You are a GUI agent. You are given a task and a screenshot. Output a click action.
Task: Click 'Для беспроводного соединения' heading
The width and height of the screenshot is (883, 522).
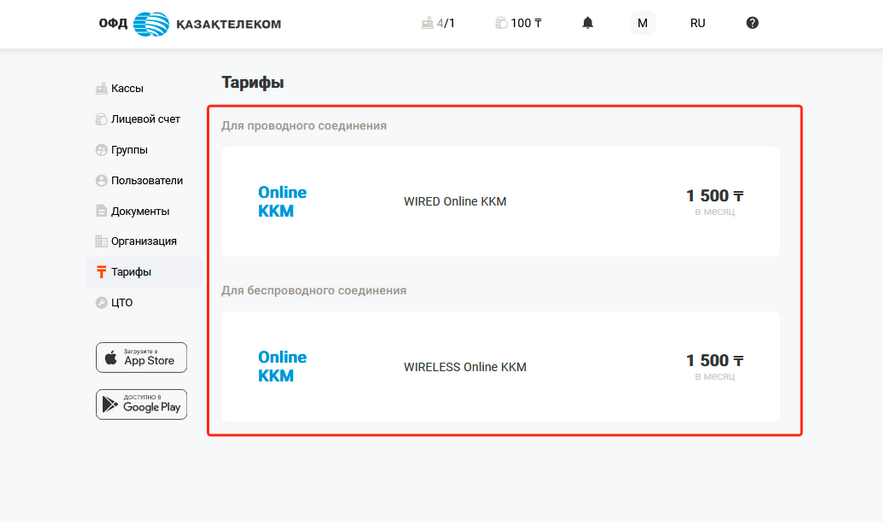coord(314,291)
